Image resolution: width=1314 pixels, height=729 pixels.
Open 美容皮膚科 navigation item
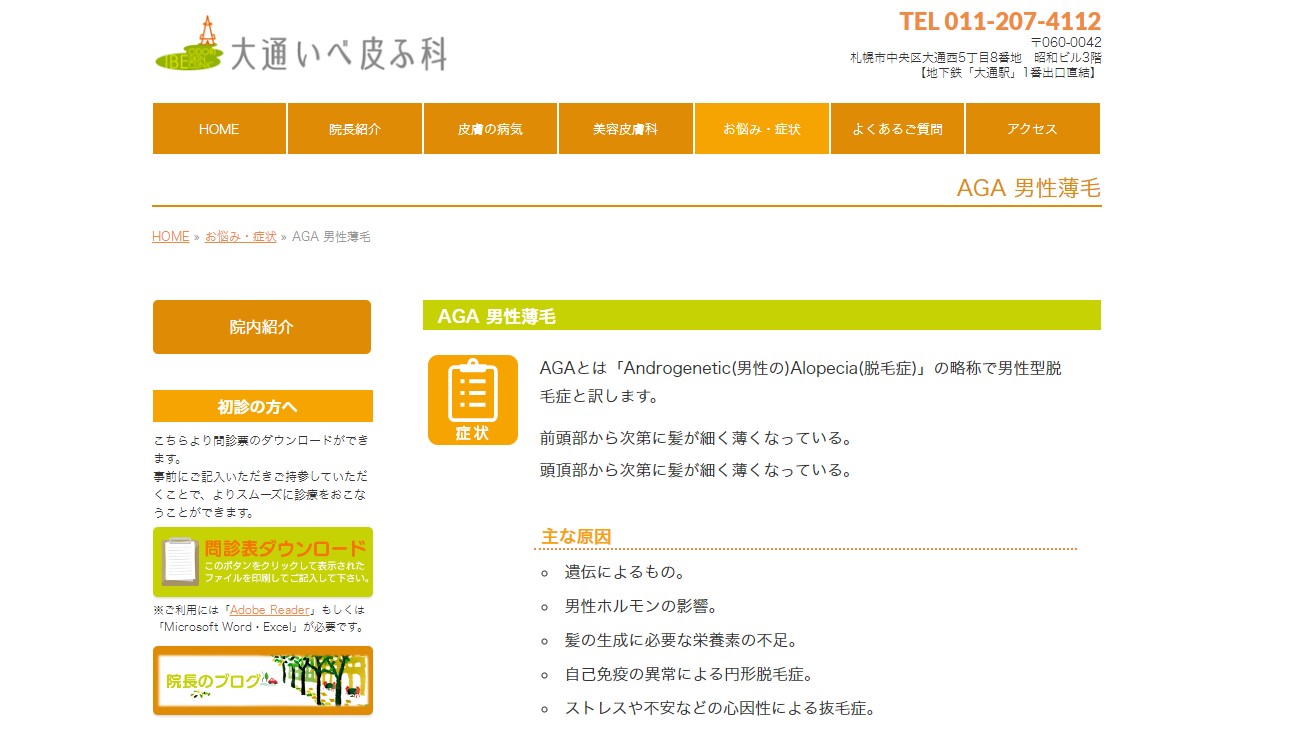click(625, 129)
